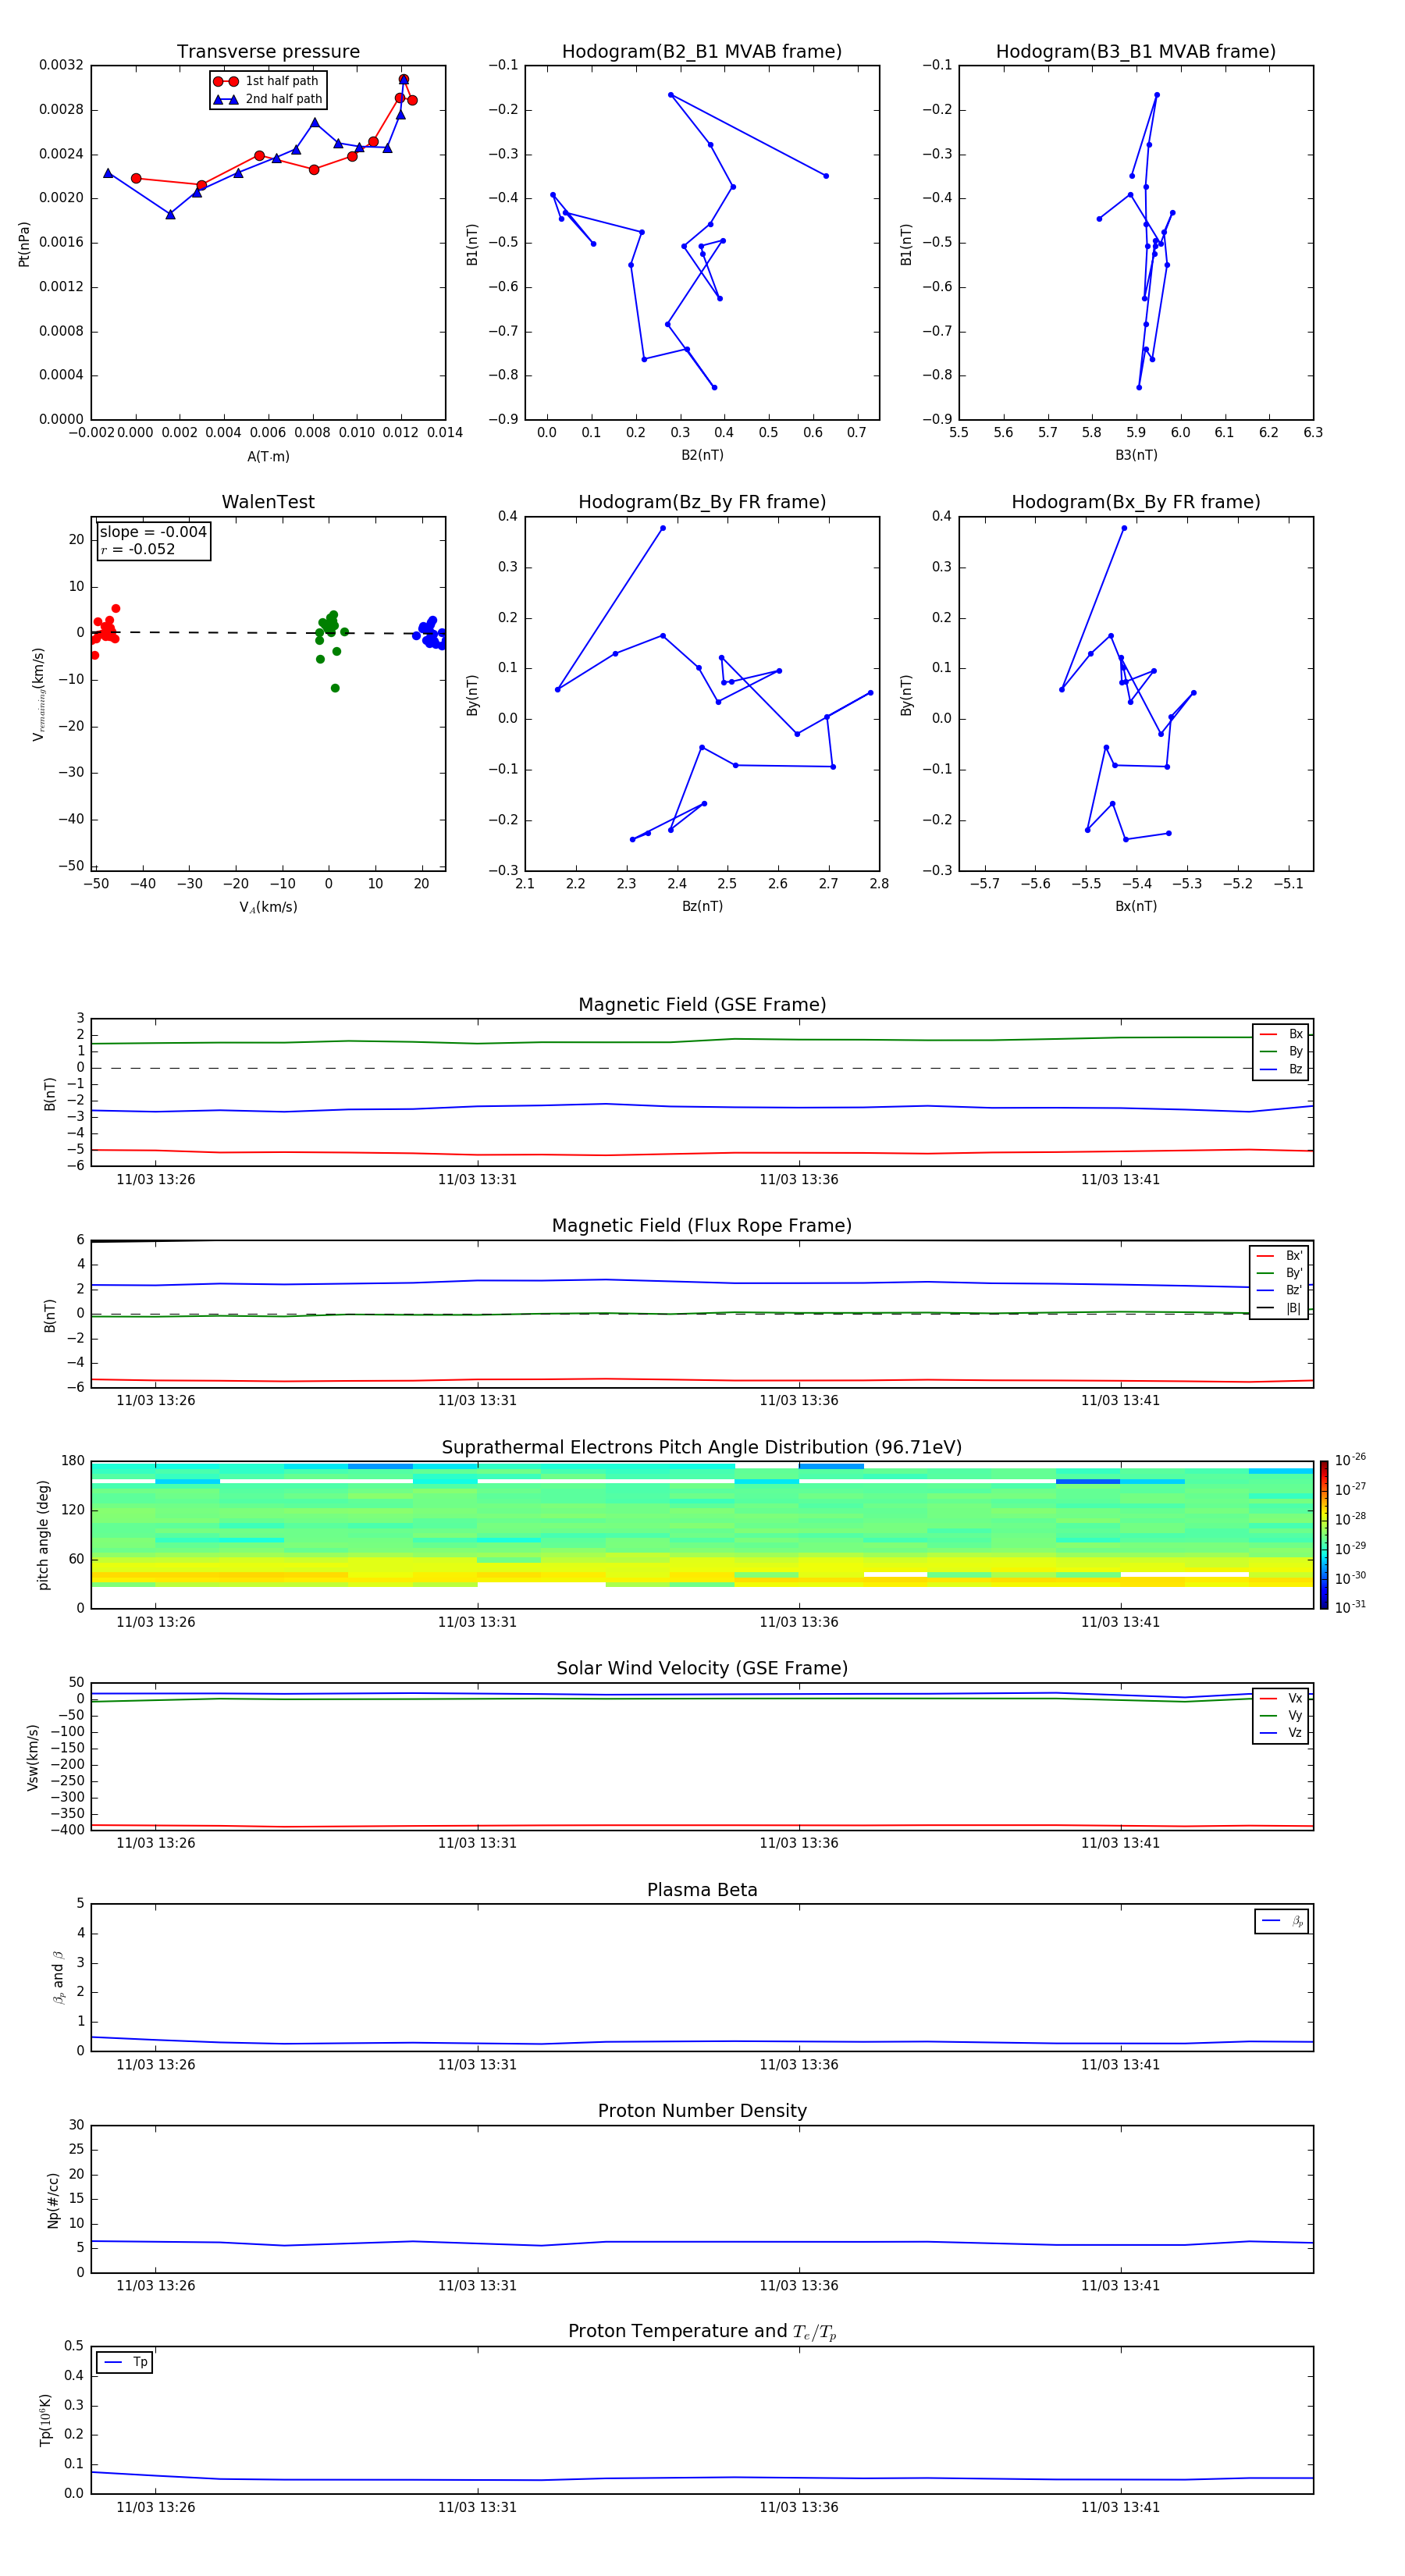This screenshot has width=1405, height=2576.
Task: Click the 'Hodogram(B3_B1 MVAB frame)' title
Action: (1136, 52)
